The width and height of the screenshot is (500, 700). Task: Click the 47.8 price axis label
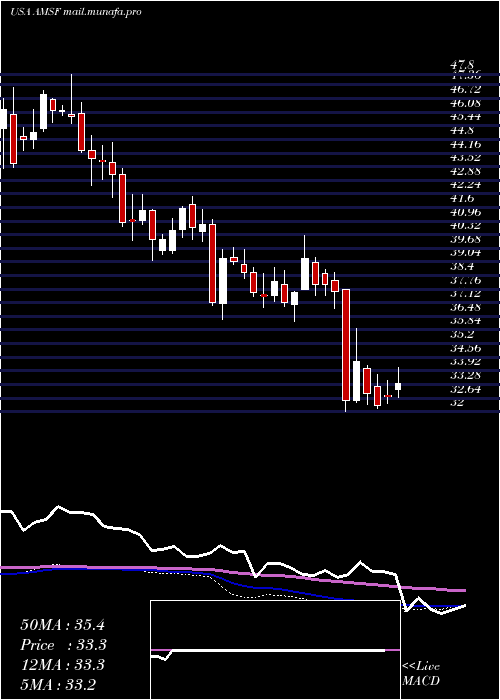click(463, 66)
